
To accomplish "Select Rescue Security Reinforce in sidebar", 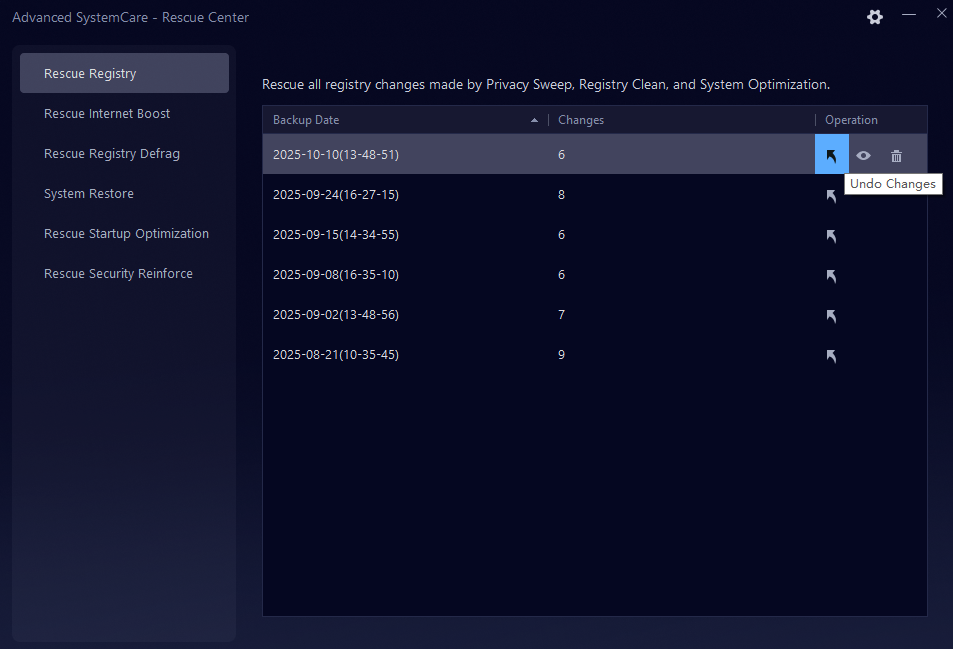I will 118,274.
